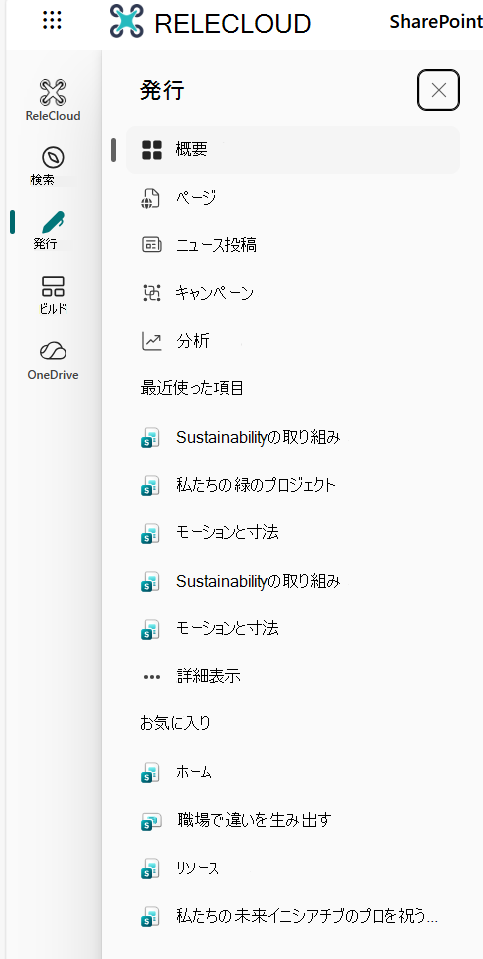Open 私たちの緑のプロジェクト recent item
Viewport: 483px width, 959px height.
[293, 485]
